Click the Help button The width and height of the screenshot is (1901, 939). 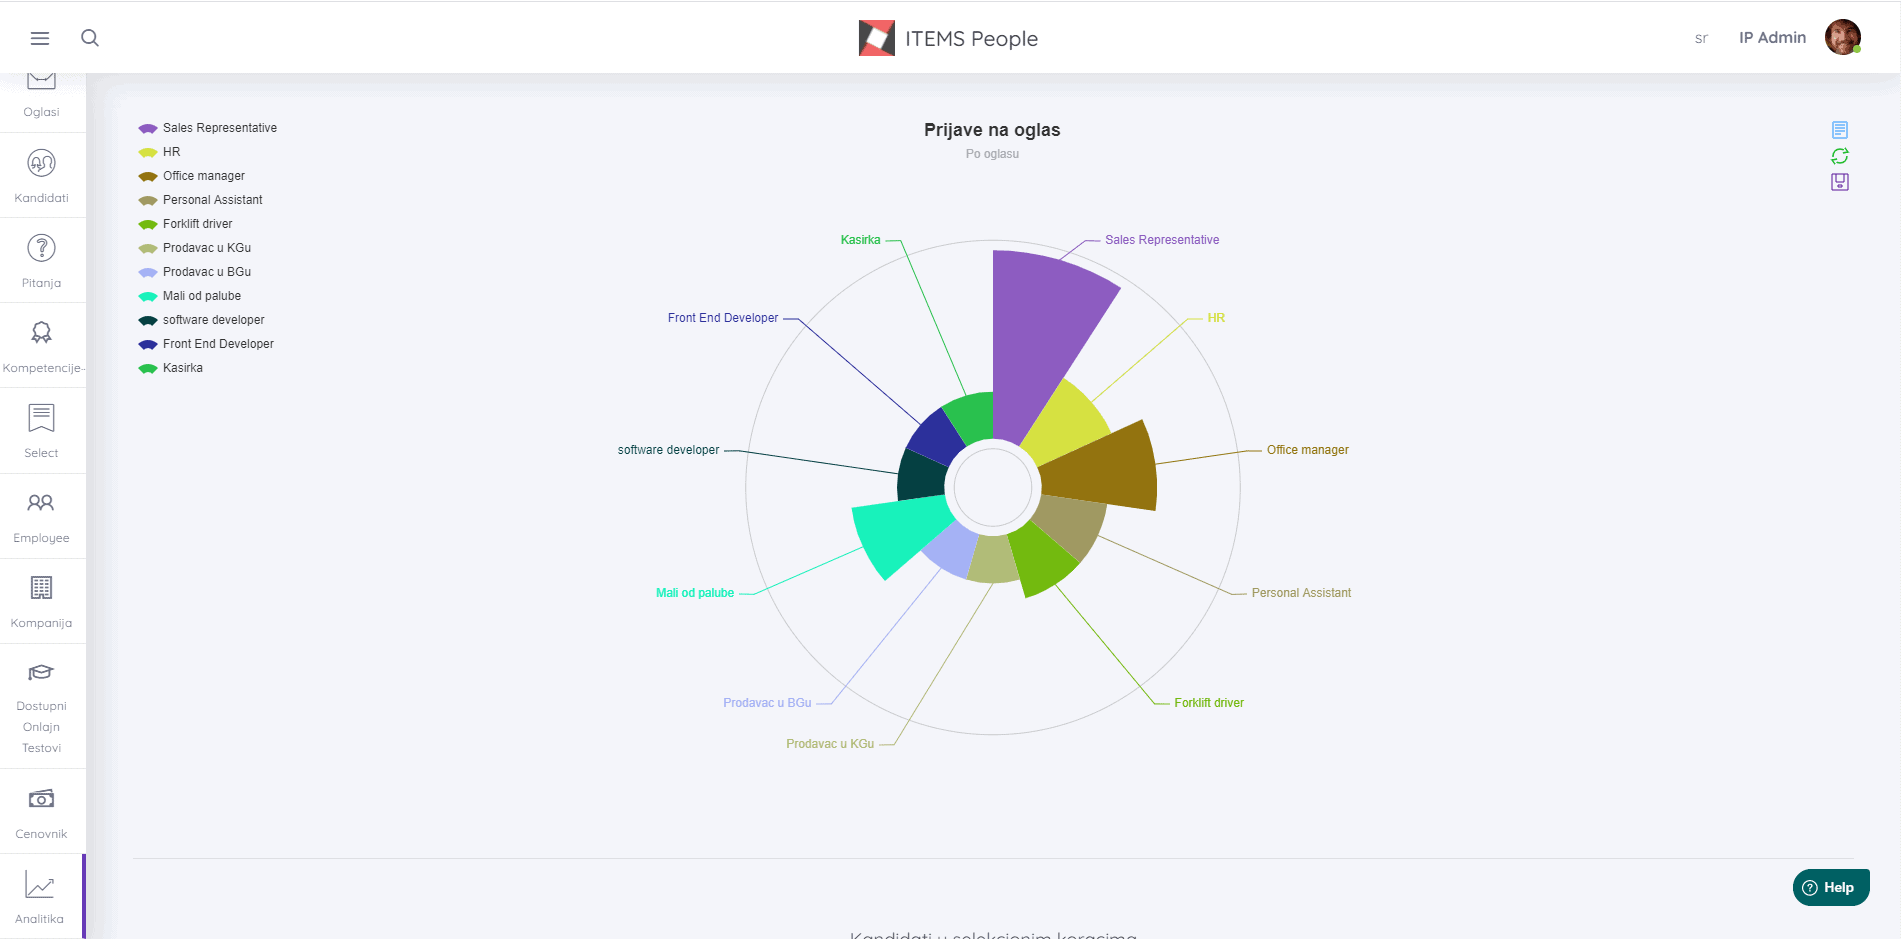pyautogui.click(x=1830, y=887)
